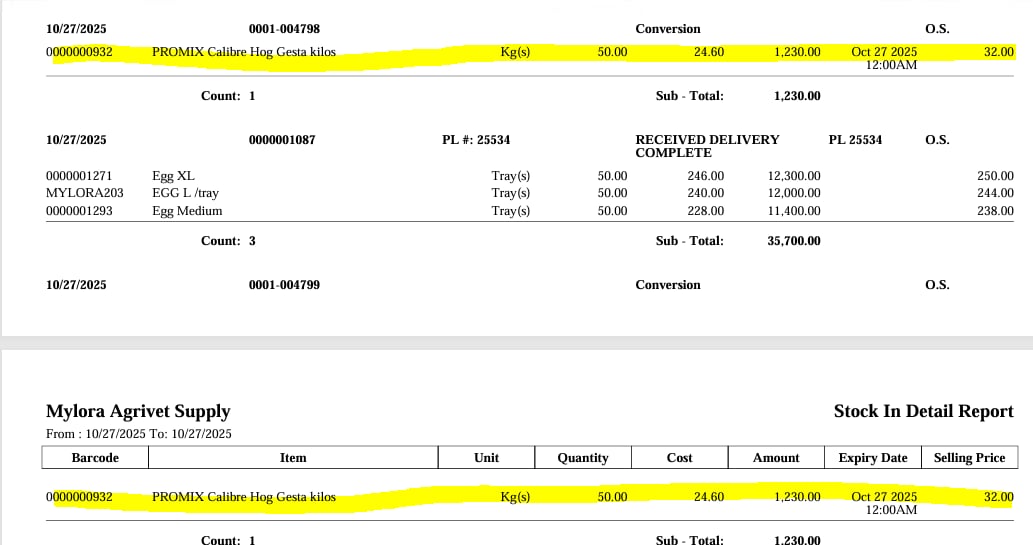
Task: Select the Unit column header
Action: [486, 458]
